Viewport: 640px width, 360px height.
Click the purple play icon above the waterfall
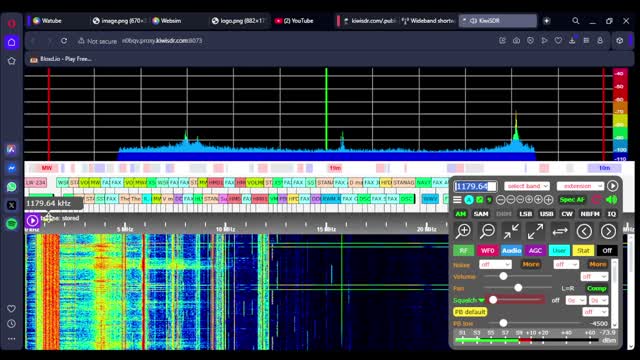[32, 220]
